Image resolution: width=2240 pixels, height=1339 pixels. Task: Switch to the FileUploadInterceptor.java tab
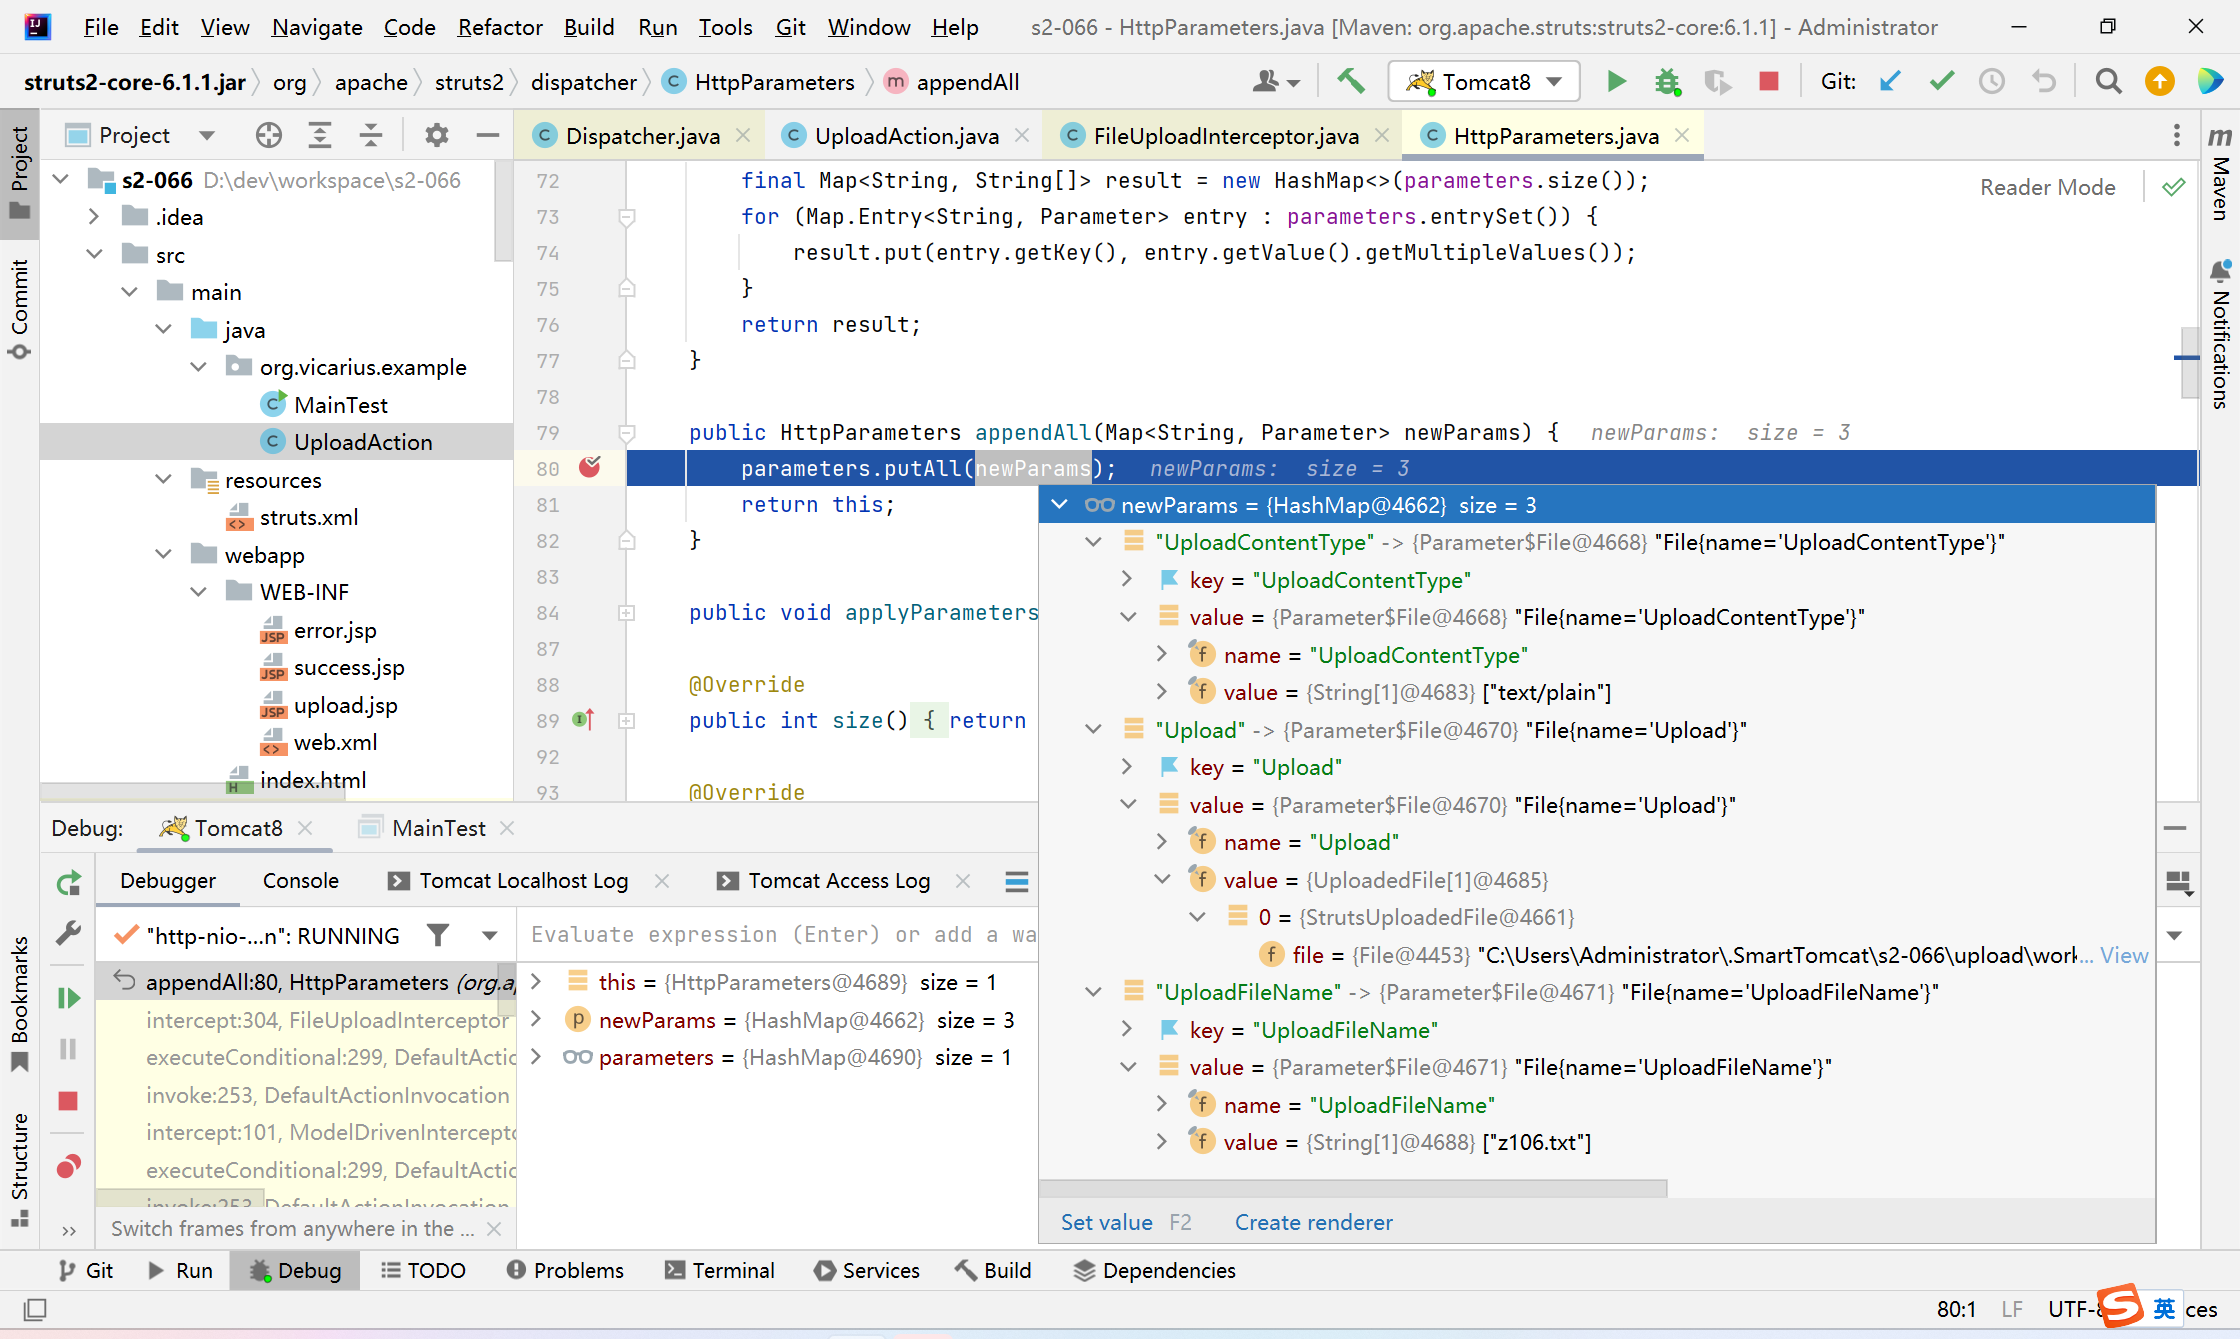pyautogui.click(x=1225, y=136)
